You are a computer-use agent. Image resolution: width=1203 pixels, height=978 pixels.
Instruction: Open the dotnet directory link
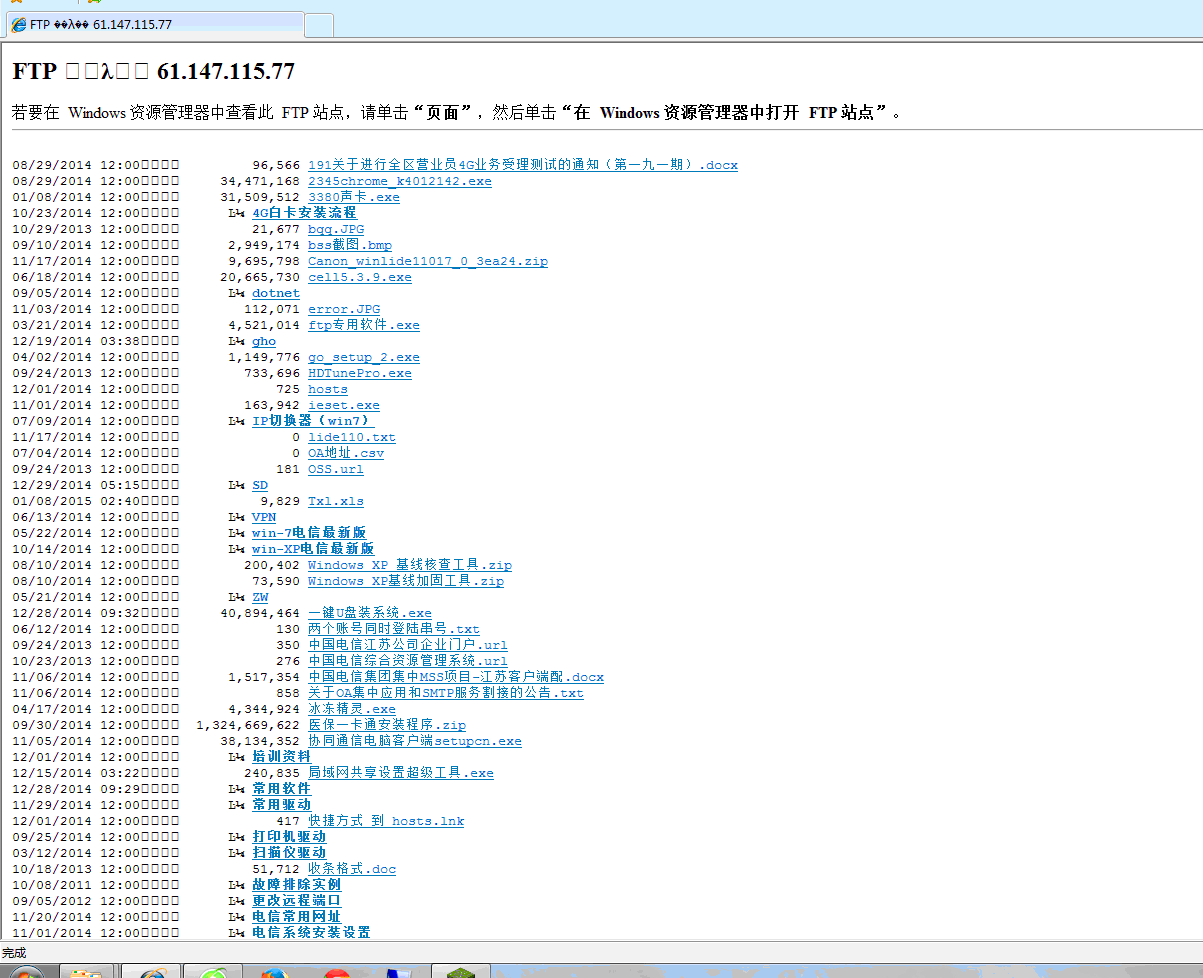276,293
